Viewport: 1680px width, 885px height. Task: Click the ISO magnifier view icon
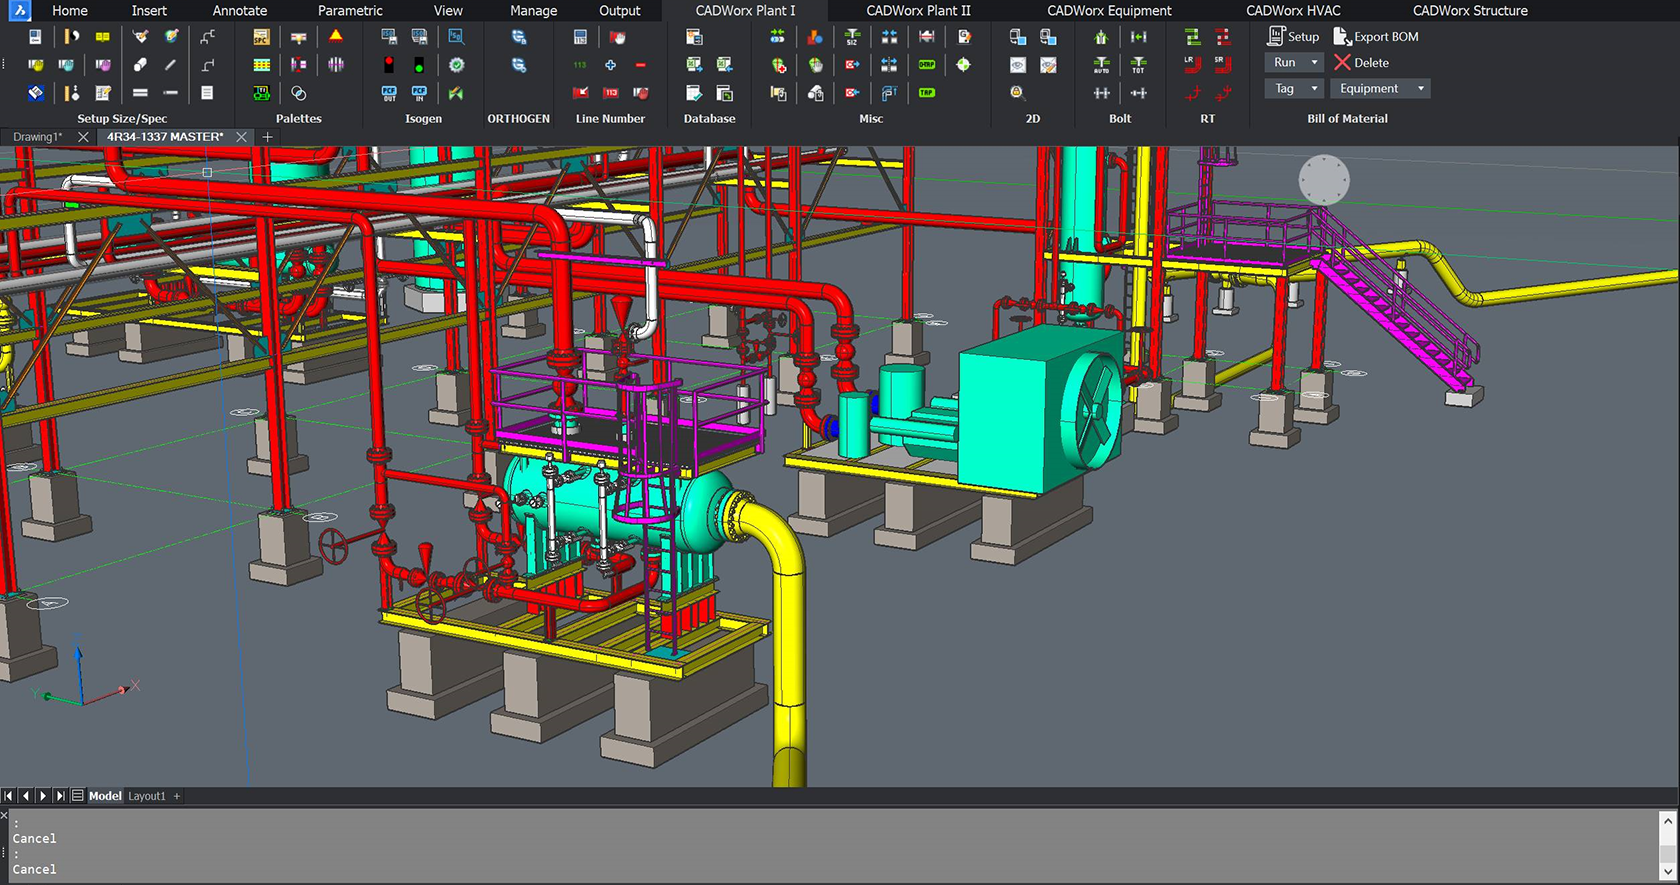point(456,37)
